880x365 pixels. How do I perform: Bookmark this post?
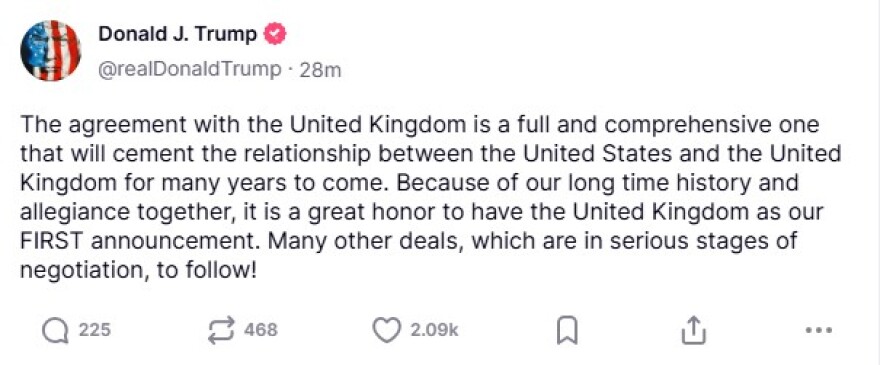point(567,331)
